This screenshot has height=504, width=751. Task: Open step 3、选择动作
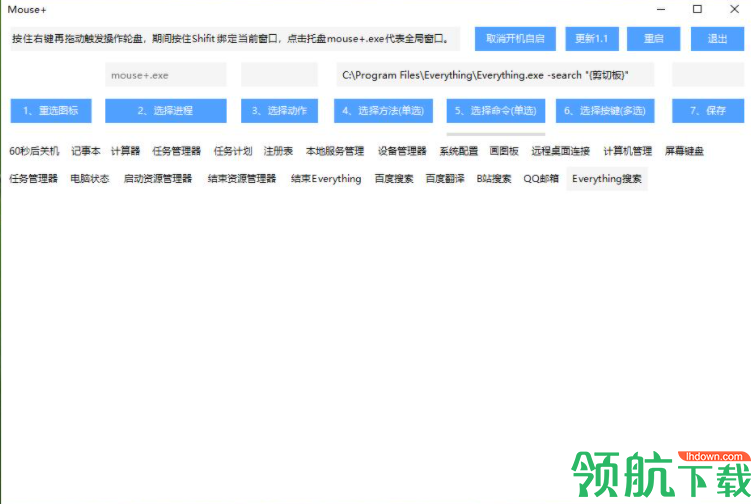point(279,111)
